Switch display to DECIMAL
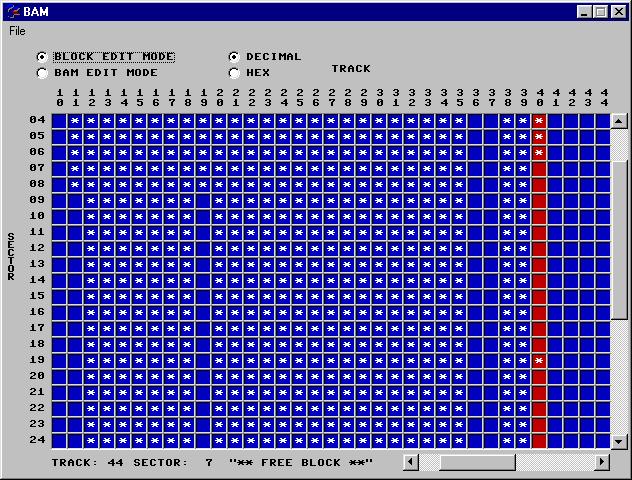632x480 pixels. (234, 57)
